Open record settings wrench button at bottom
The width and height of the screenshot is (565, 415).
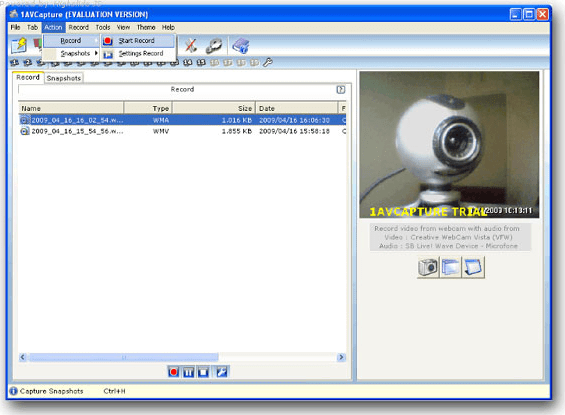221,372
